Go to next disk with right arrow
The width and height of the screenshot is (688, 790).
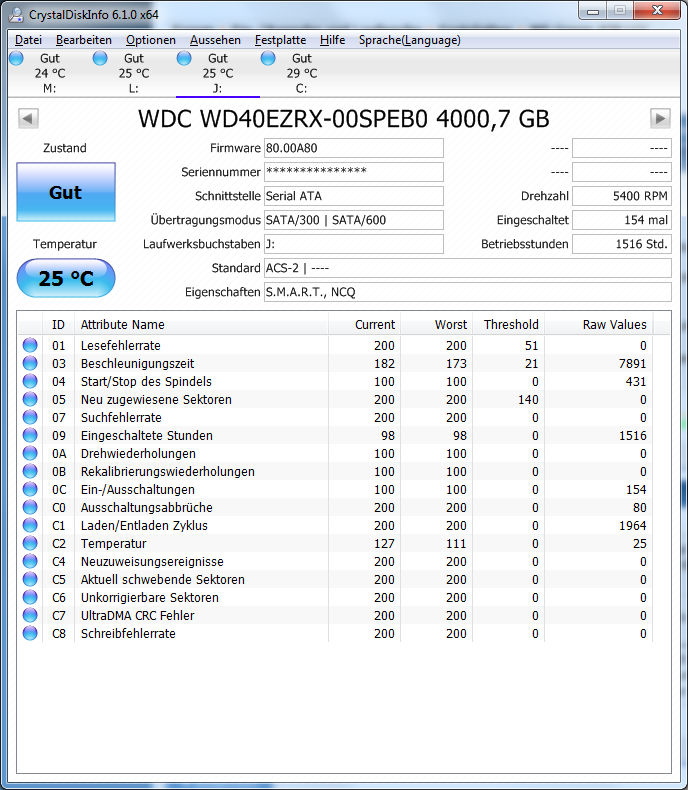[x=660, y=119]
